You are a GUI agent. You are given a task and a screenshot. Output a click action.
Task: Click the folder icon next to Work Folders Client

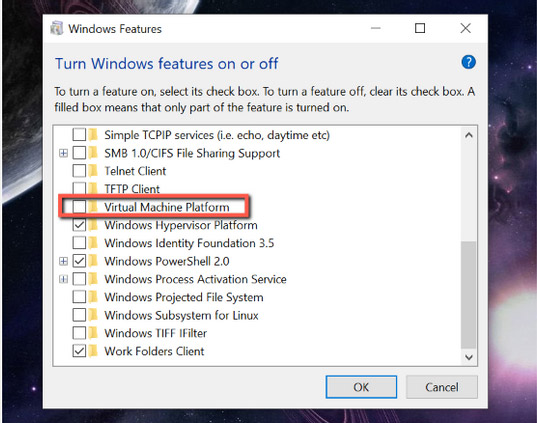93,351
